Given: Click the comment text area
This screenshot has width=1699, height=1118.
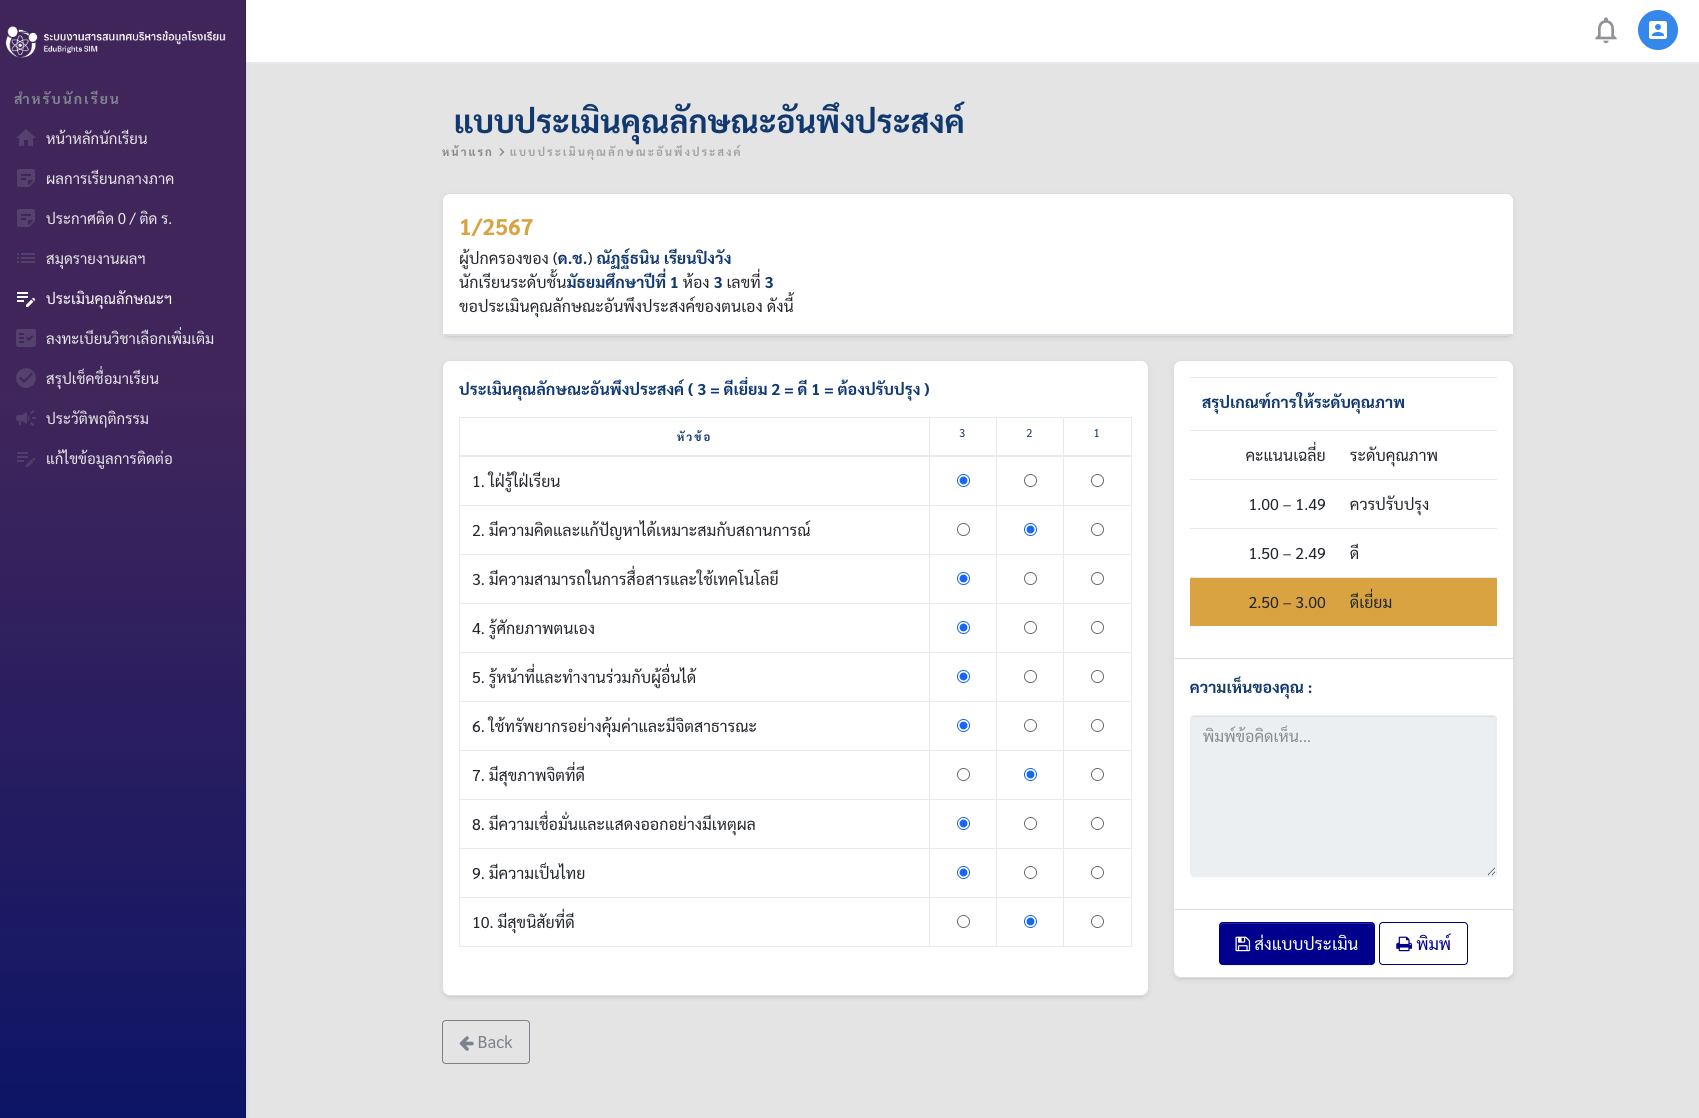Looking at the screenshot, I should click(1342, 796).
